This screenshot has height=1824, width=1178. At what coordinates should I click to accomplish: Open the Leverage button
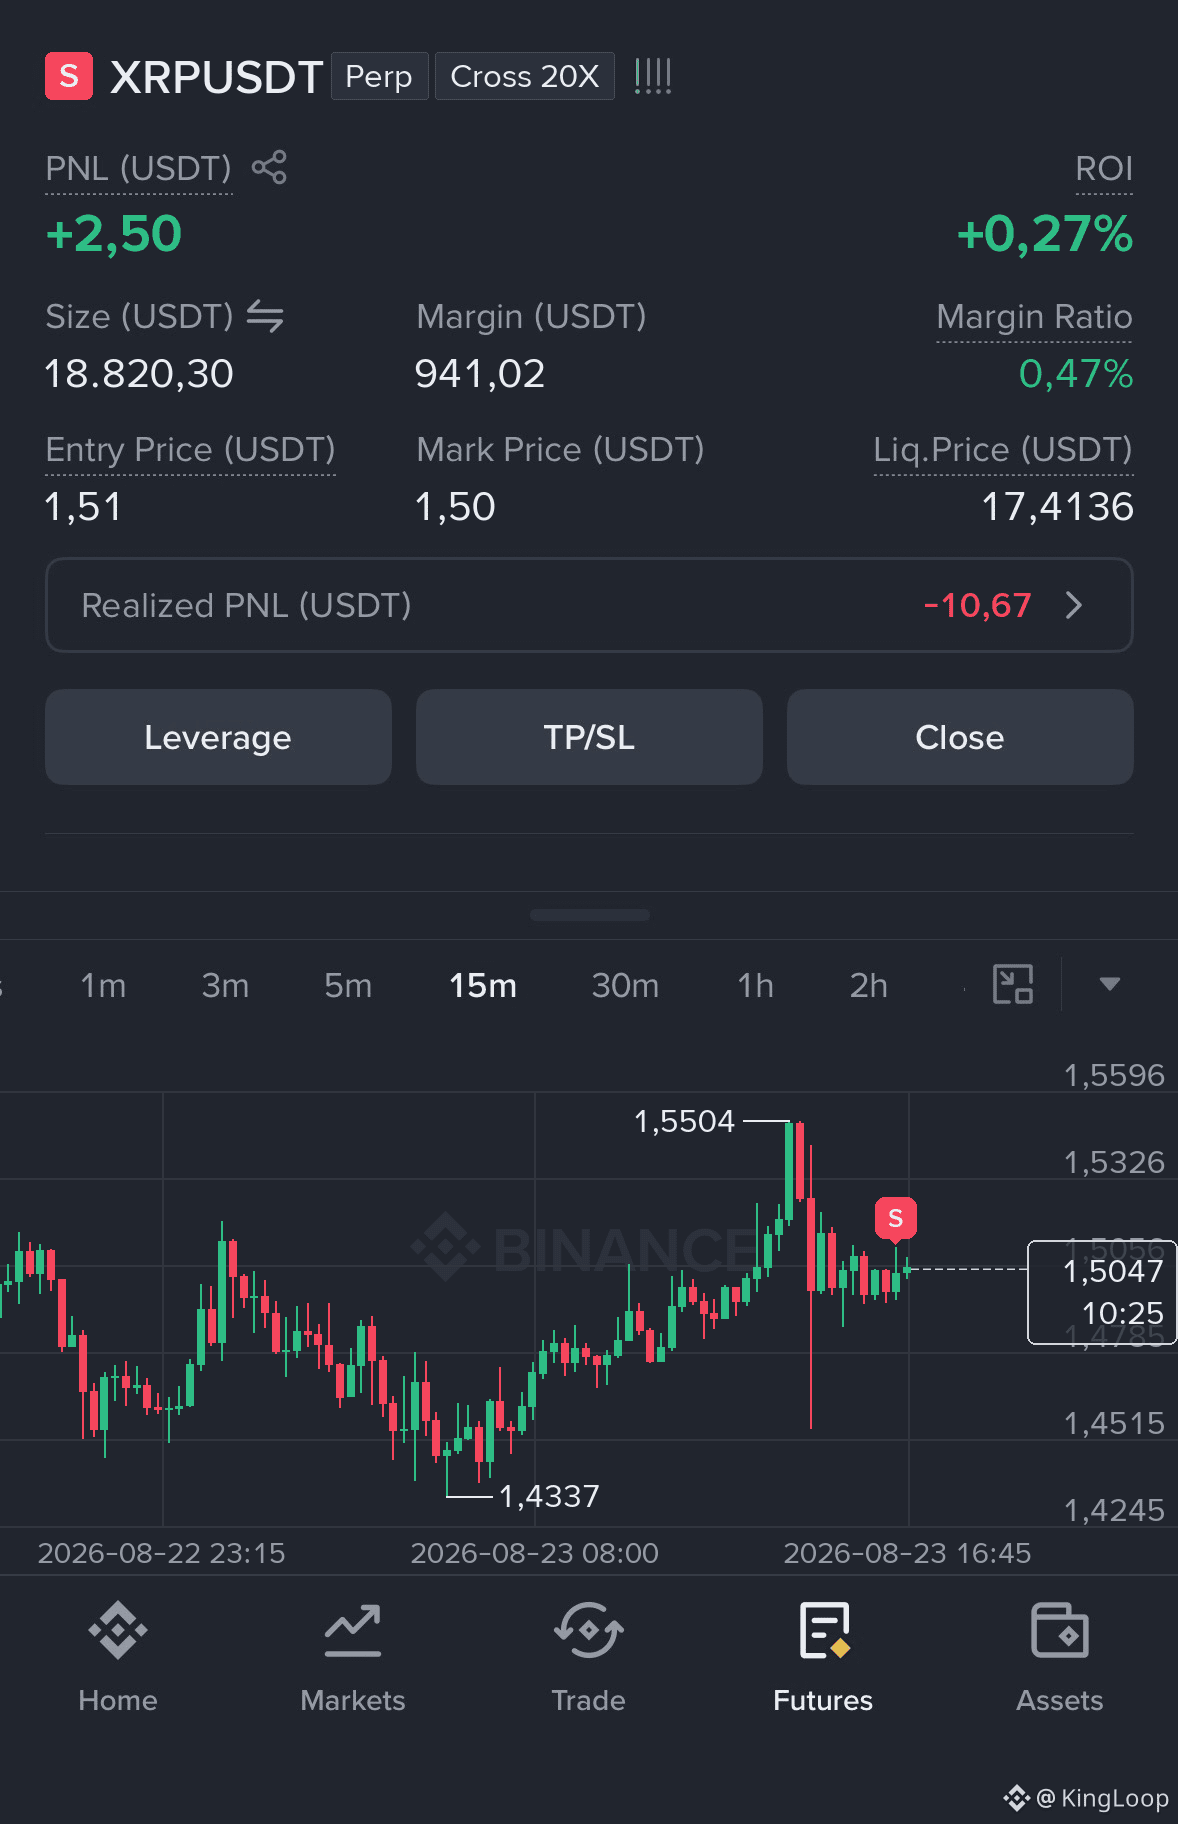point(218,737)
